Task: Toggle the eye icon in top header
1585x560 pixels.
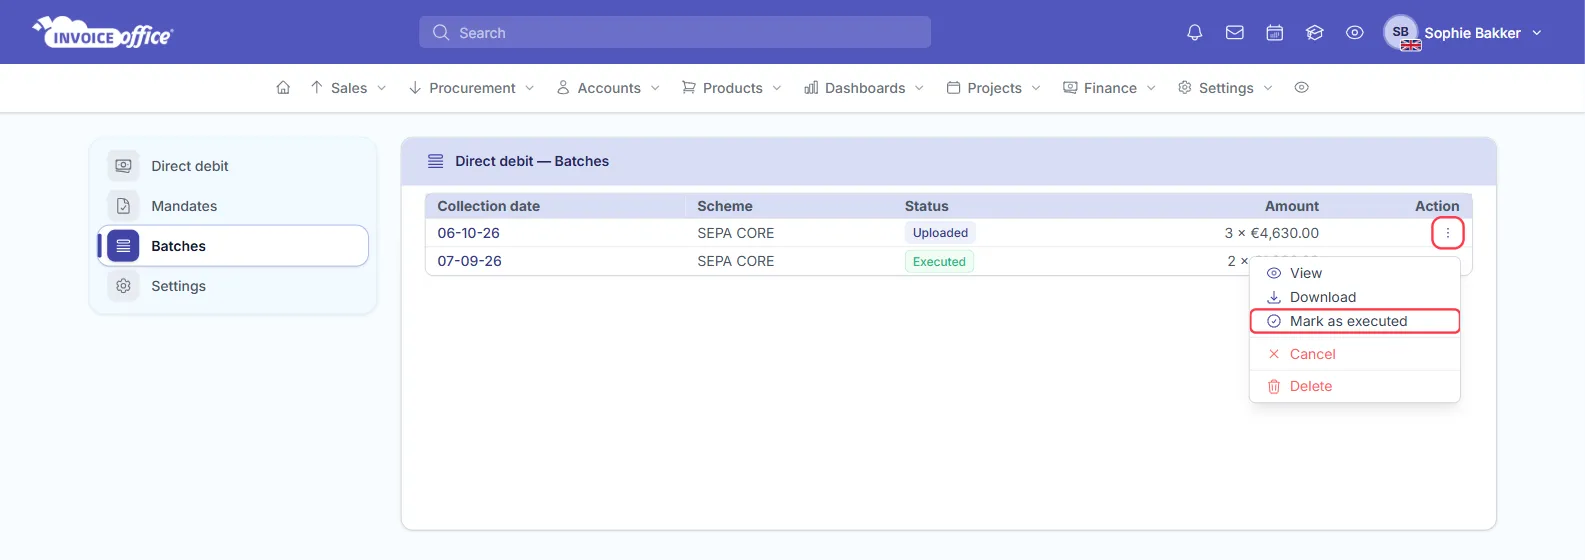Action: [x=1354, y=33]
